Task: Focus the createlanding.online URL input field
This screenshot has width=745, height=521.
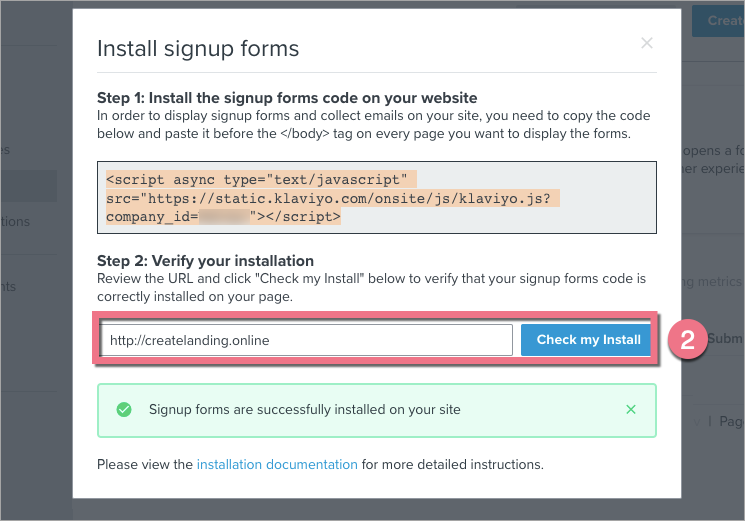Action: coord(306,340)
